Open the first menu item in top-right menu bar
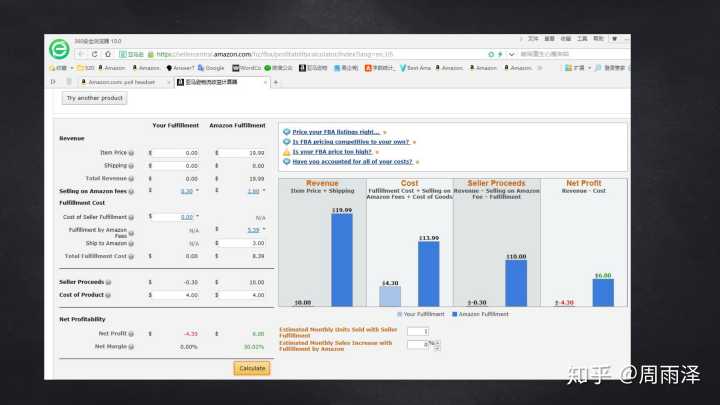720x405 pixels. (x=533, y=39)
